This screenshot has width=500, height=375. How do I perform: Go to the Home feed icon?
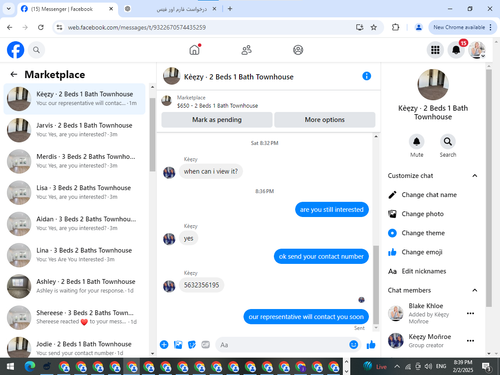click(195, 50)
